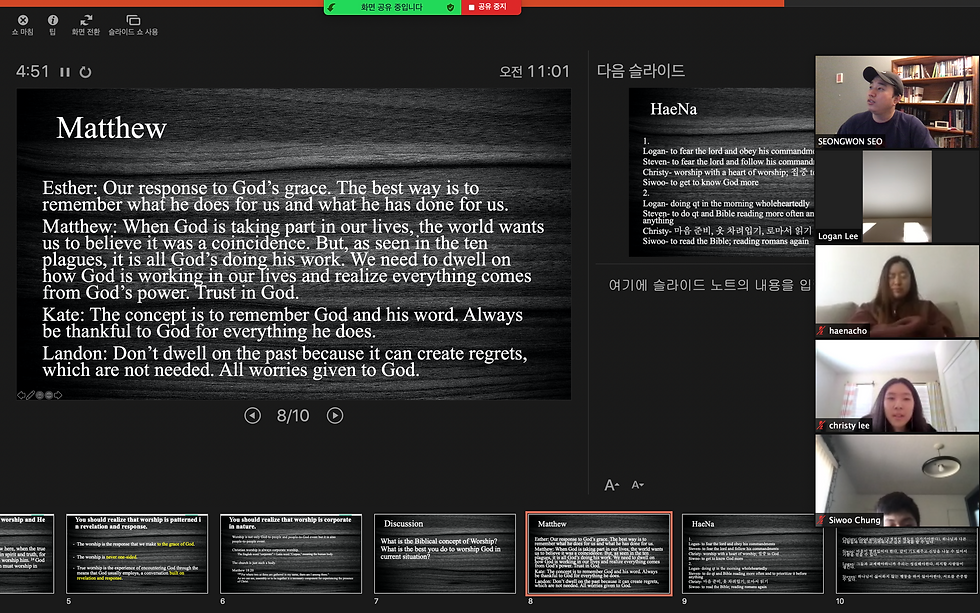Click haenacho's video tile
Screen dimensions: 980x613
(897, 292)
